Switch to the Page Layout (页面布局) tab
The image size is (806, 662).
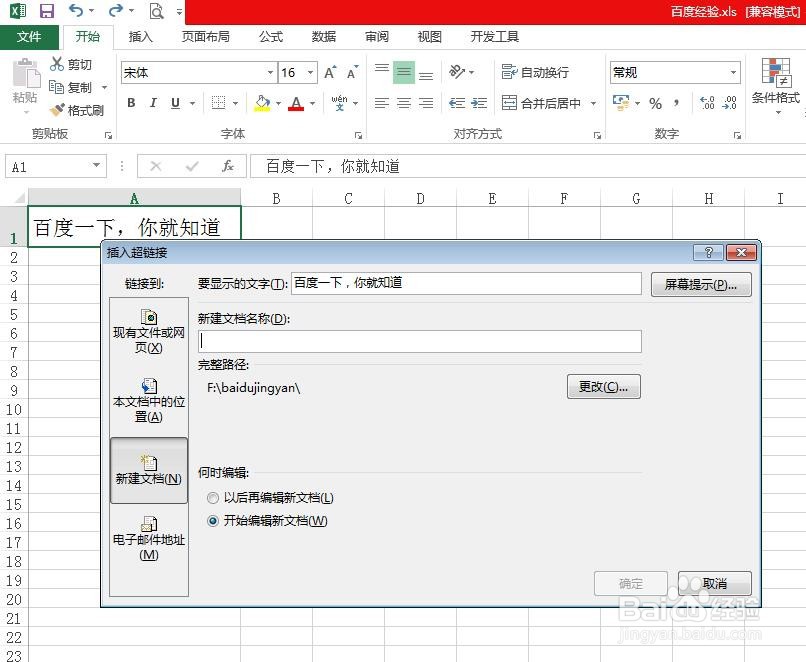pos(206,36)
